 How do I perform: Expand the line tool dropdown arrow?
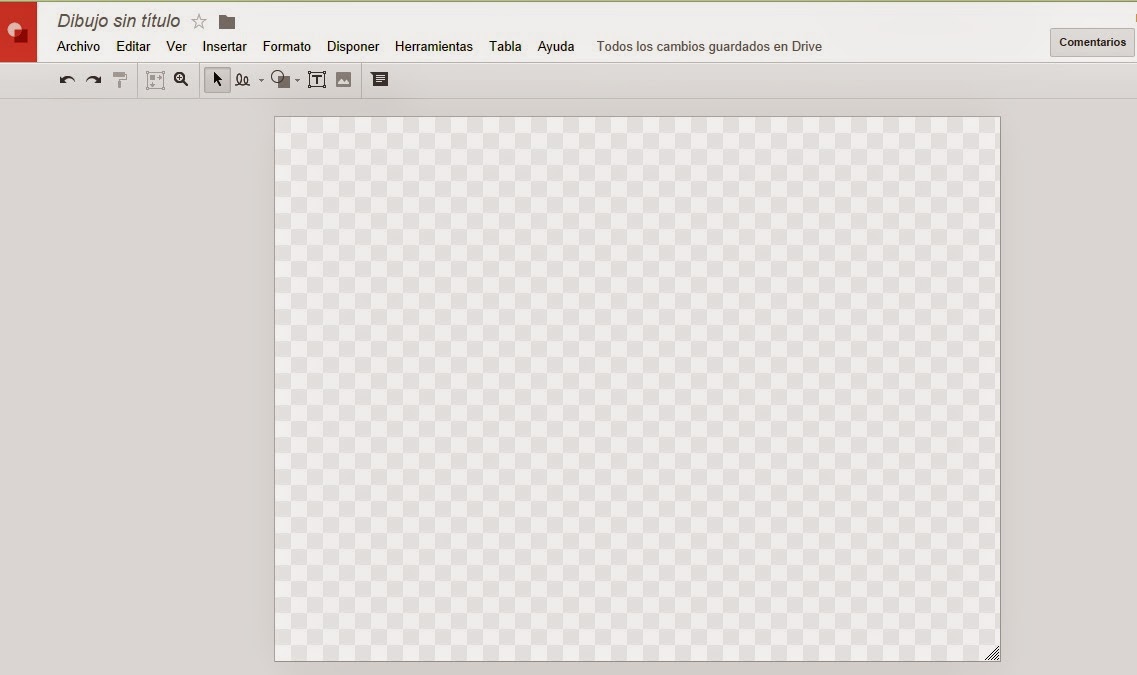pos(261,80)
